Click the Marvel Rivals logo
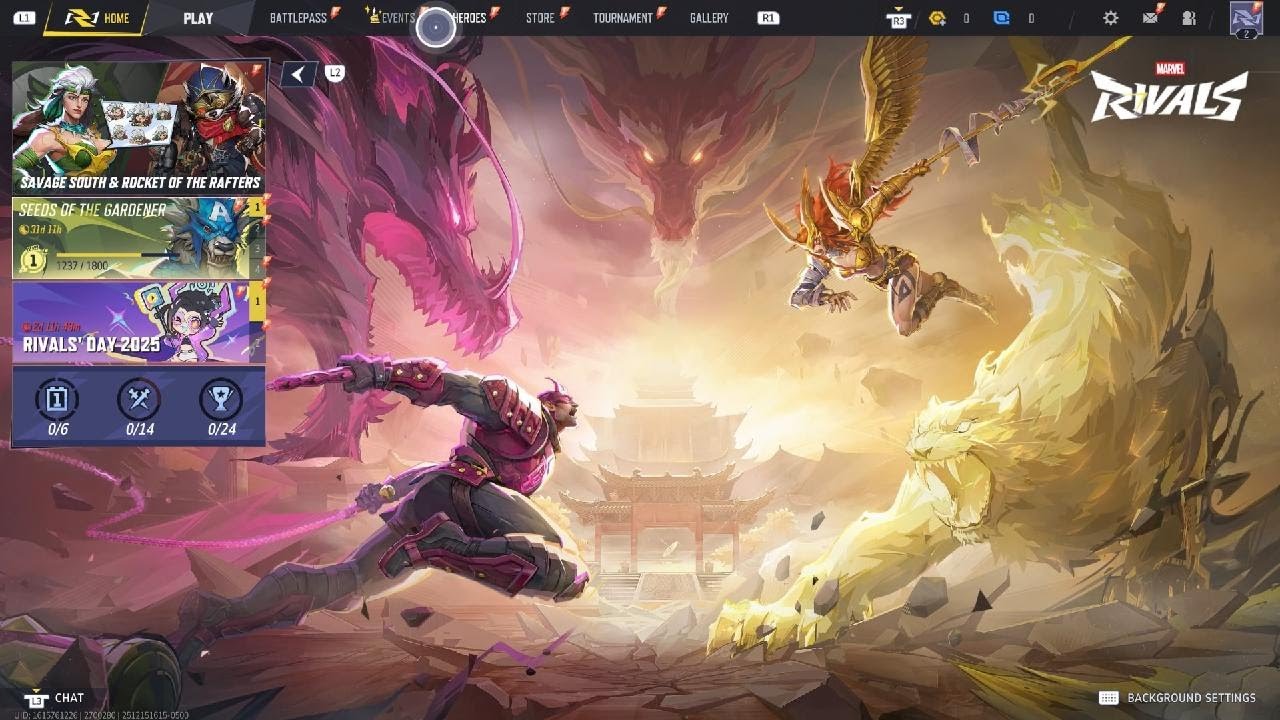This screenshot has height=720, width=1280. [x=1169, y=92]
